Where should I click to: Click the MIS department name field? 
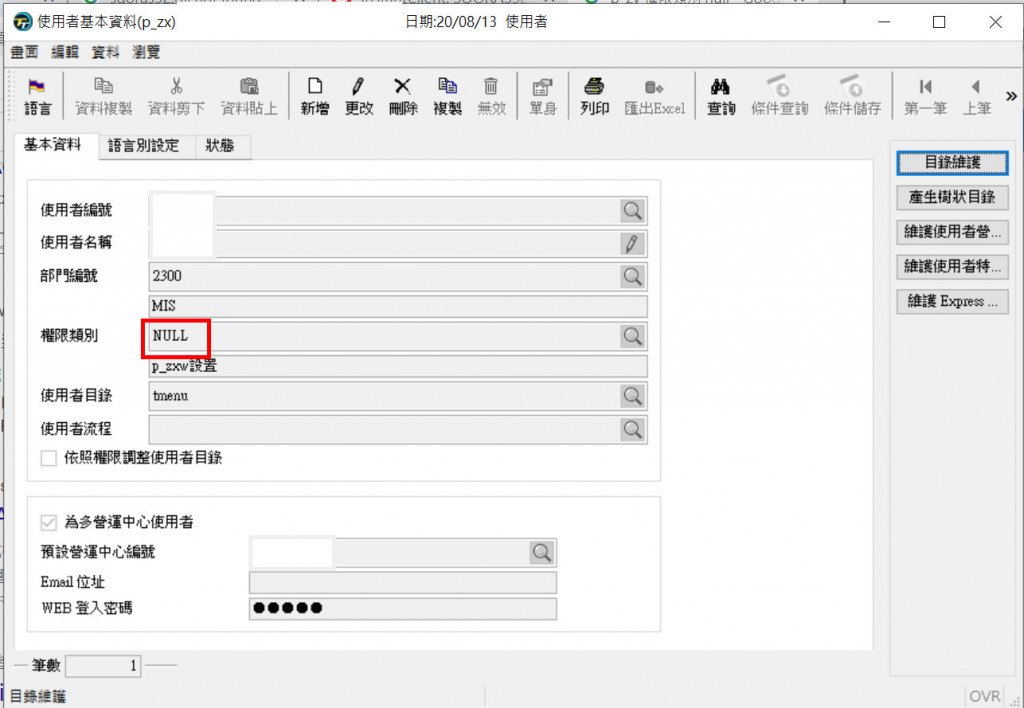(398, 306)
